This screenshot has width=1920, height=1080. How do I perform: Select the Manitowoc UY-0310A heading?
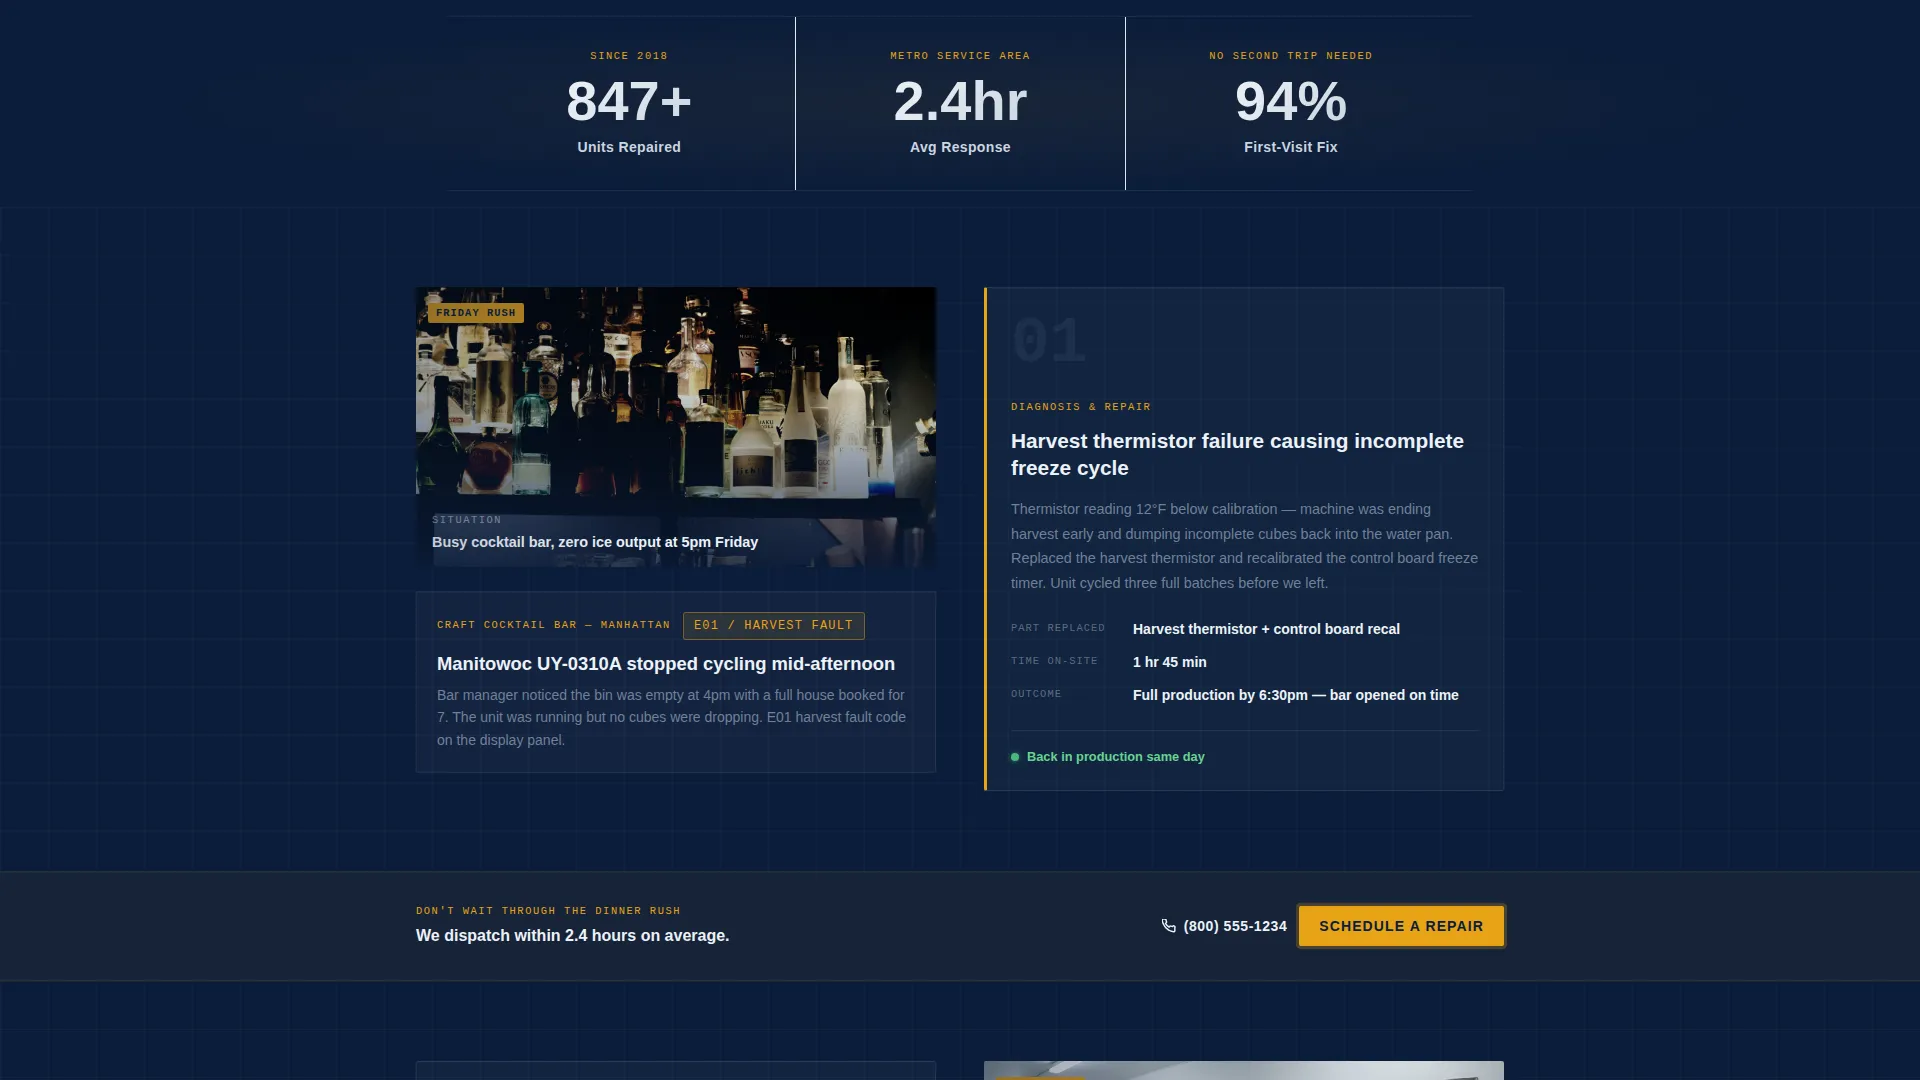point(666,664)
